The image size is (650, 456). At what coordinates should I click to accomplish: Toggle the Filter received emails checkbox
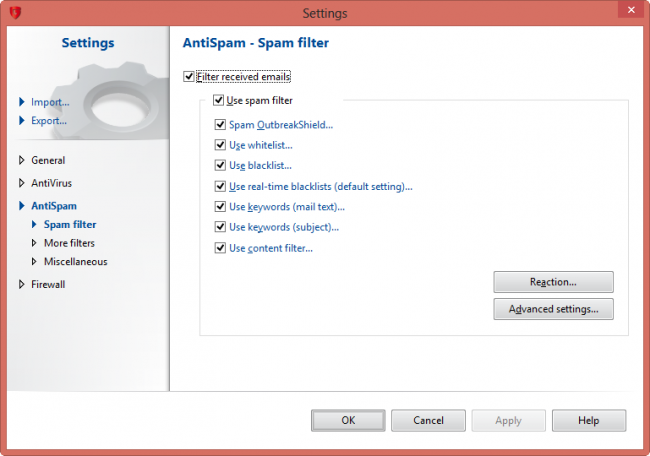pyautogui.click(x=190, y=76)
